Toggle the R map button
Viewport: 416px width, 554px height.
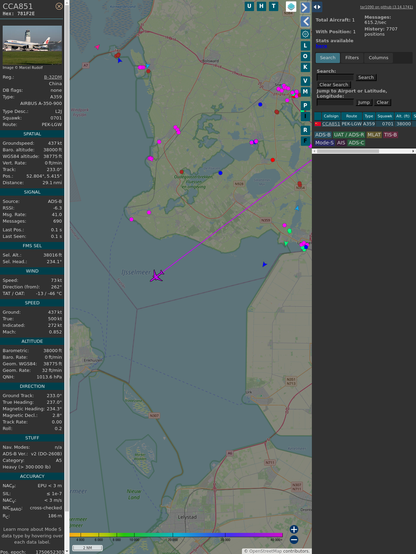click(x=305, y=130)
